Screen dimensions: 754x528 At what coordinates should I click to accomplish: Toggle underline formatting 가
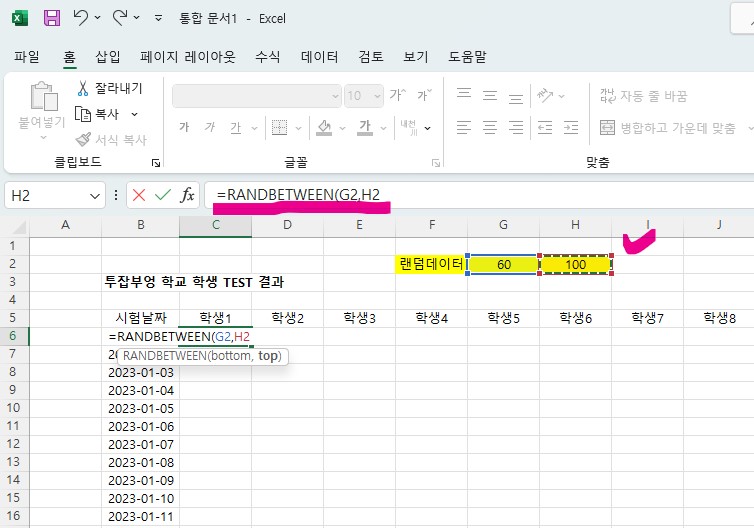click(x=236, y=127)
